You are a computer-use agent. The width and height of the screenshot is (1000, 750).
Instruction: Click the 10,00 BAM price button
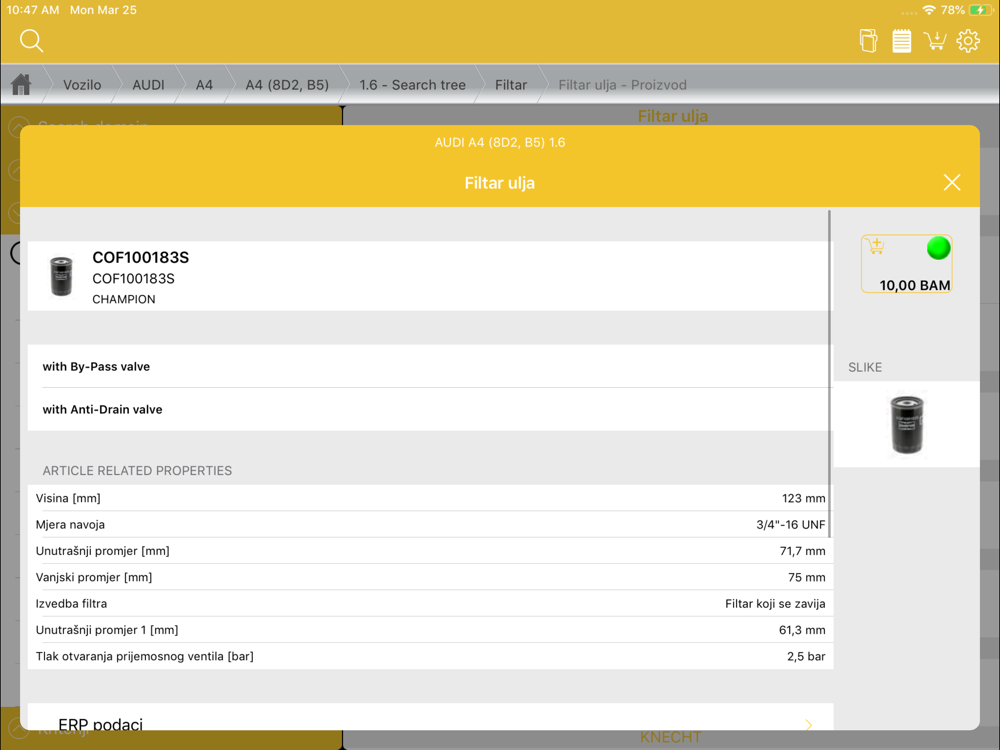(906, 264)
